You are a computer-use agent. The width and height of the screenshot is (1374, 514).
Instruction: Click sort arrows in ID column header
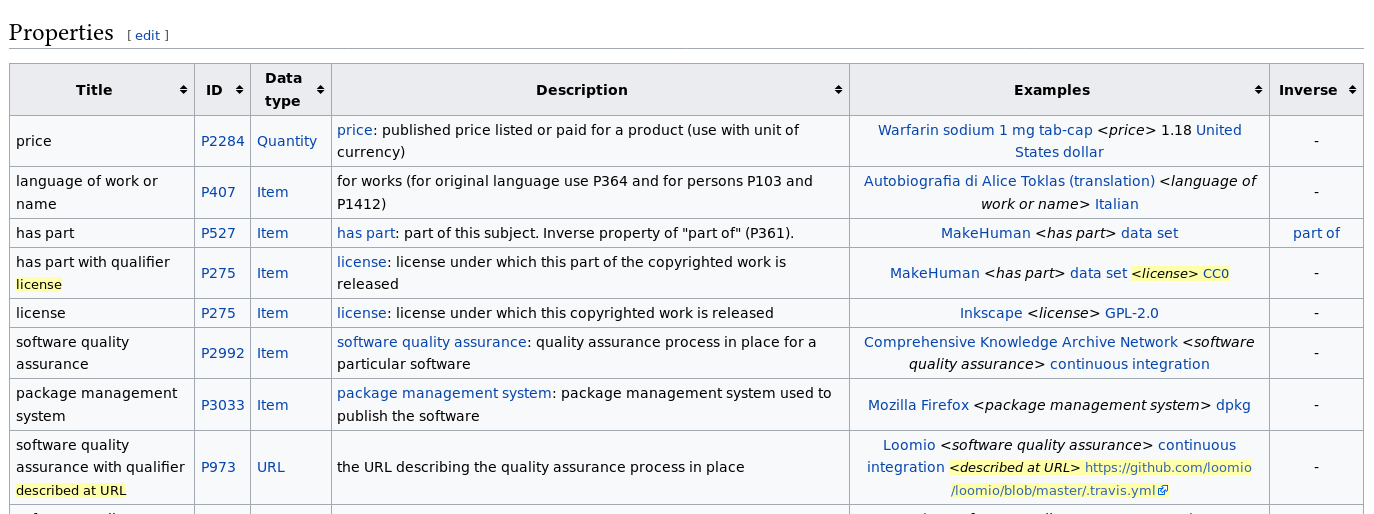[240, 90]
